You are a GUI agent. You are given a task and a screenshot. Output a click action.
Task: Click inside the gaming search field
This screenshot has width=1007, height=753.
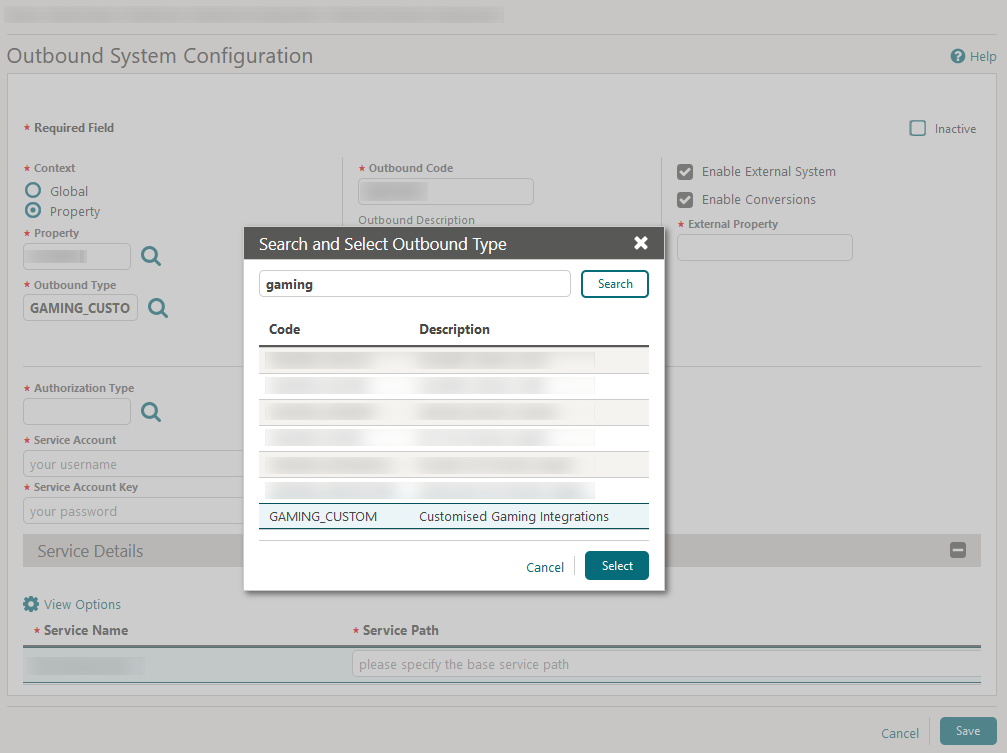[x=414, y=283]
